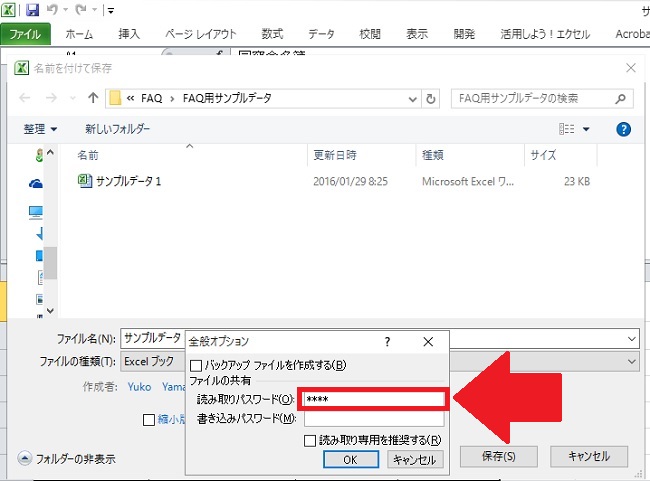Open the 整理 menu
650x481 pixels.
[40, 129]
